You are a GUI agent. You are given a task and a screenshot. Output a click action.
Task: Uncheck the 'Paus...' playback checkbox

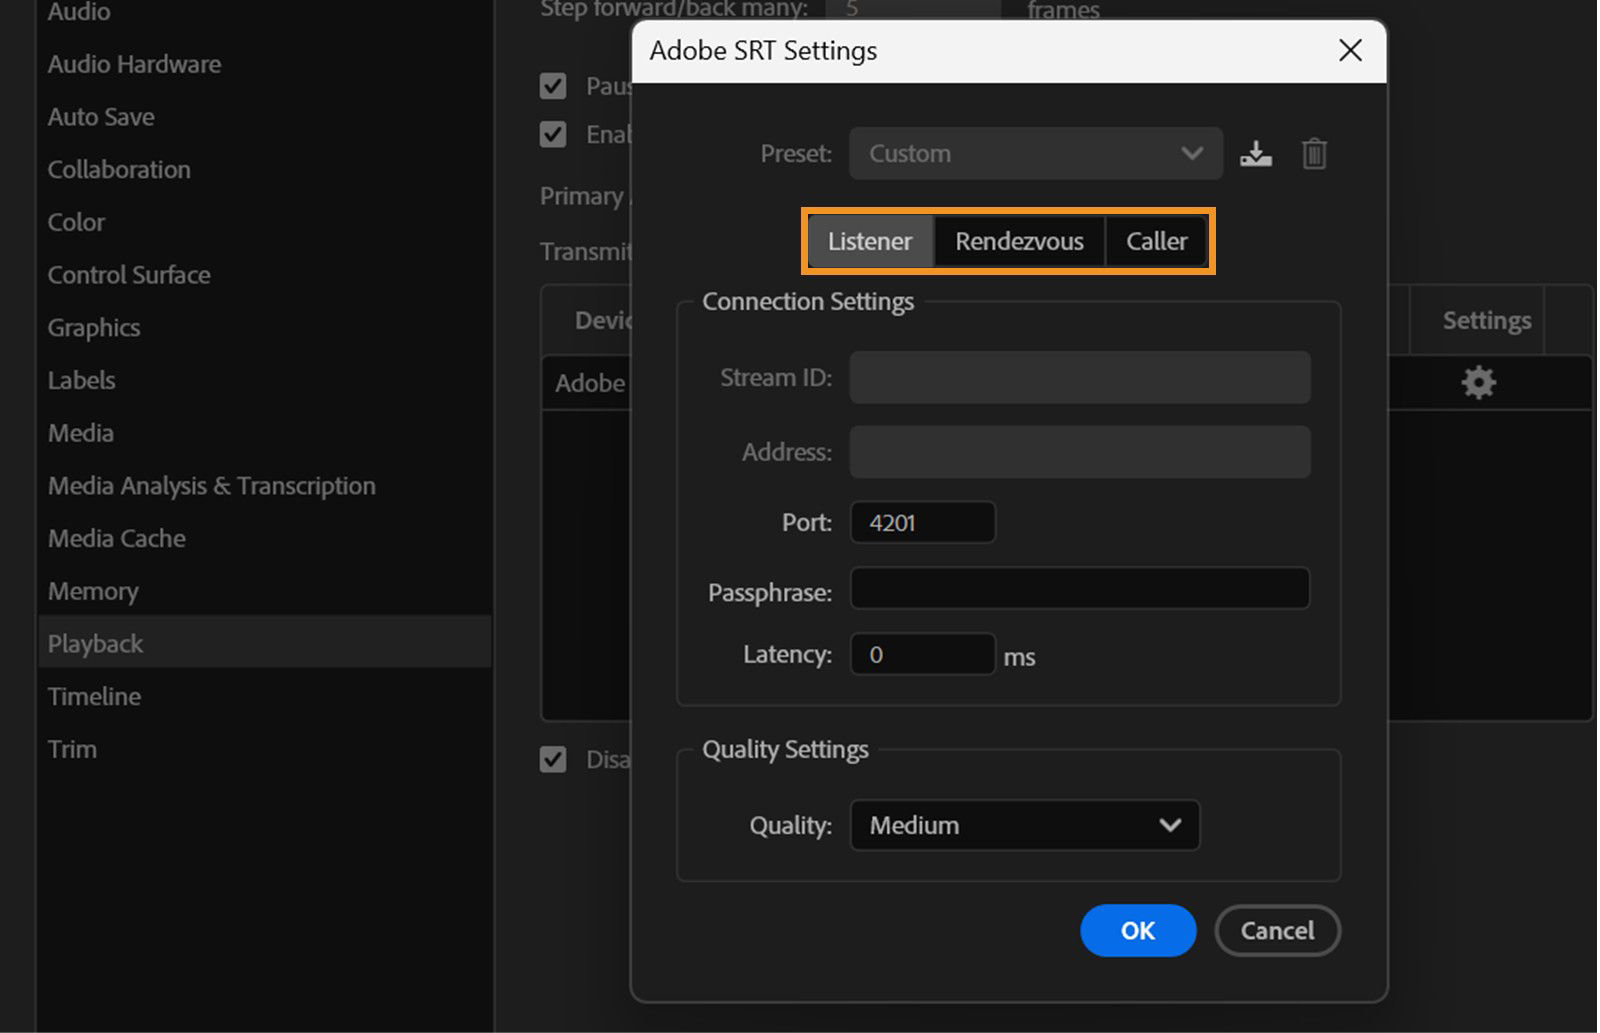[554, 86]
